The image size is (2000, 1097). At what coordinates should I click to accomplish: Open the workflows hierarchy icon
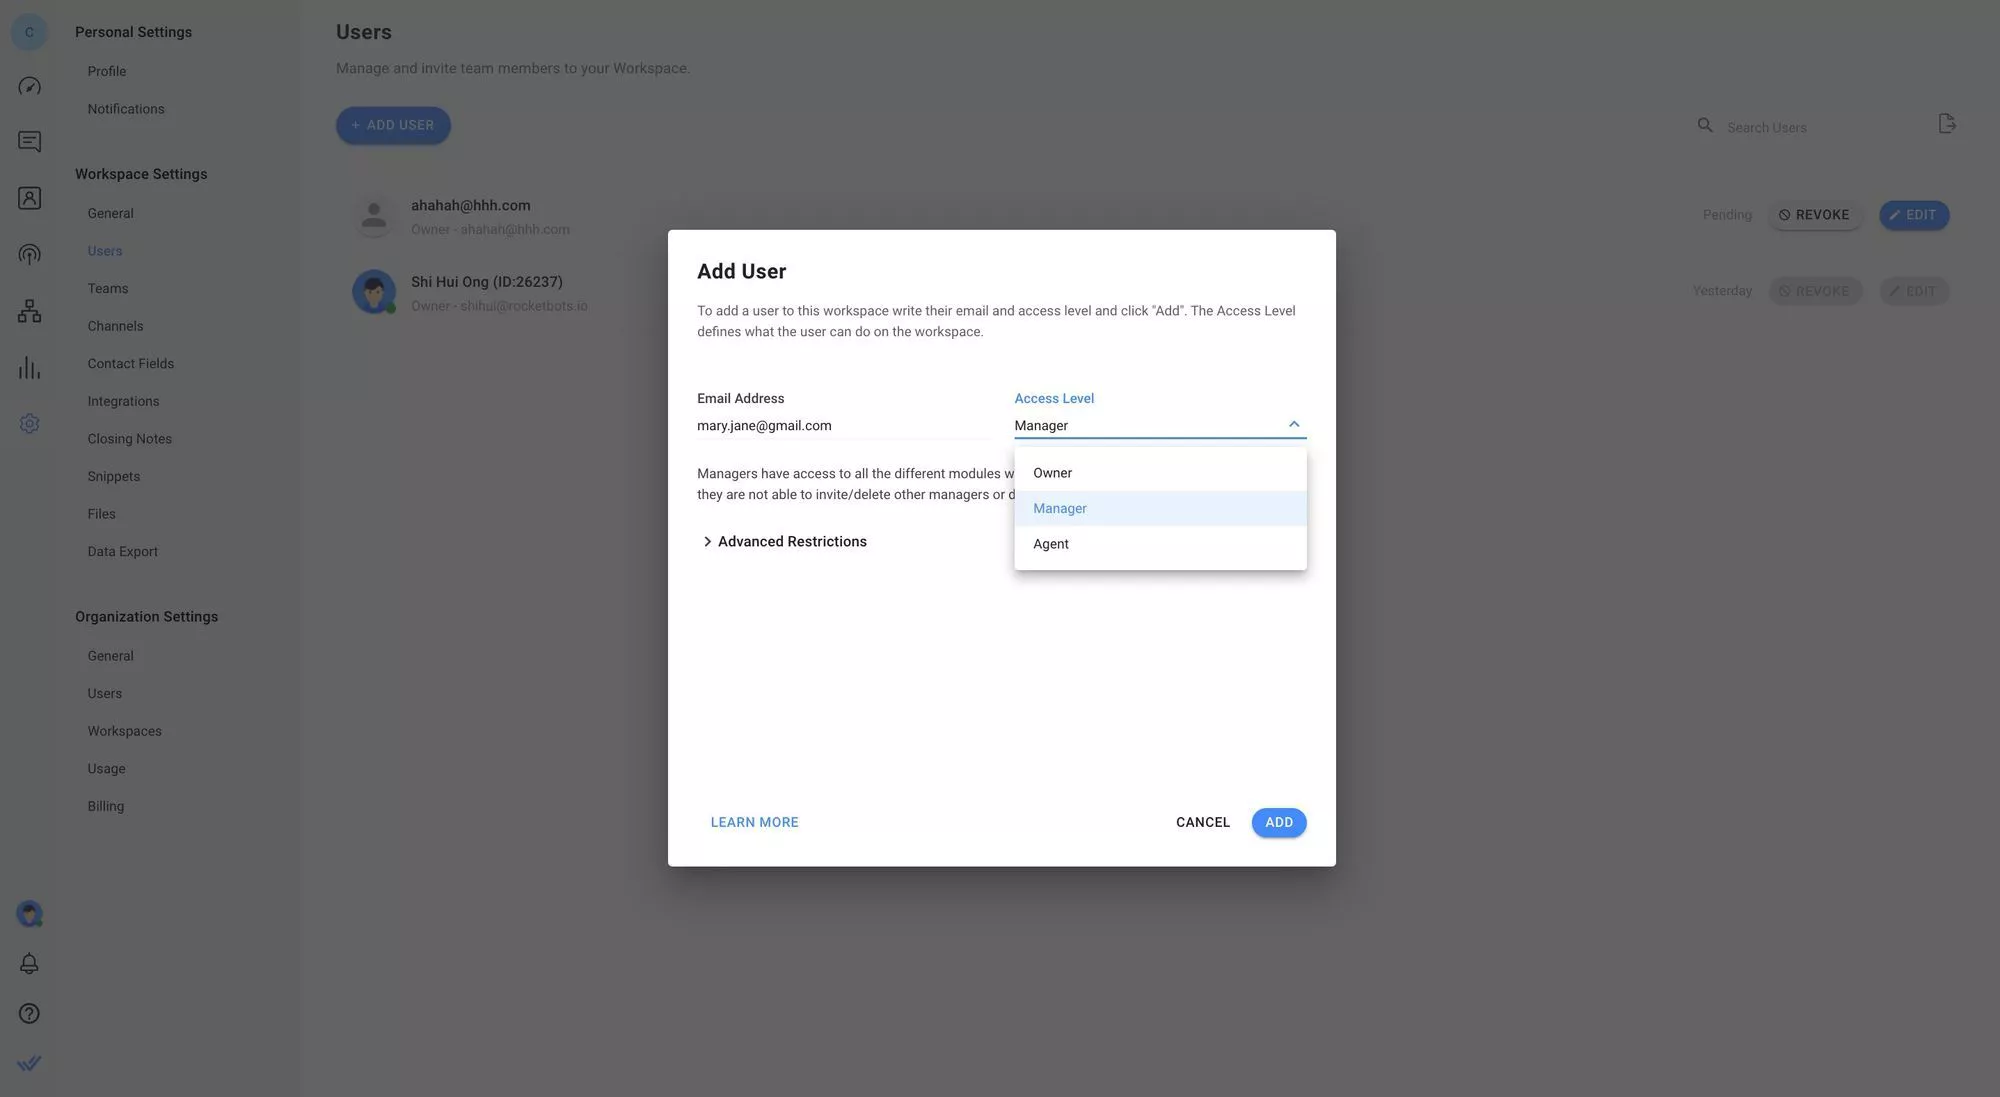29,311
